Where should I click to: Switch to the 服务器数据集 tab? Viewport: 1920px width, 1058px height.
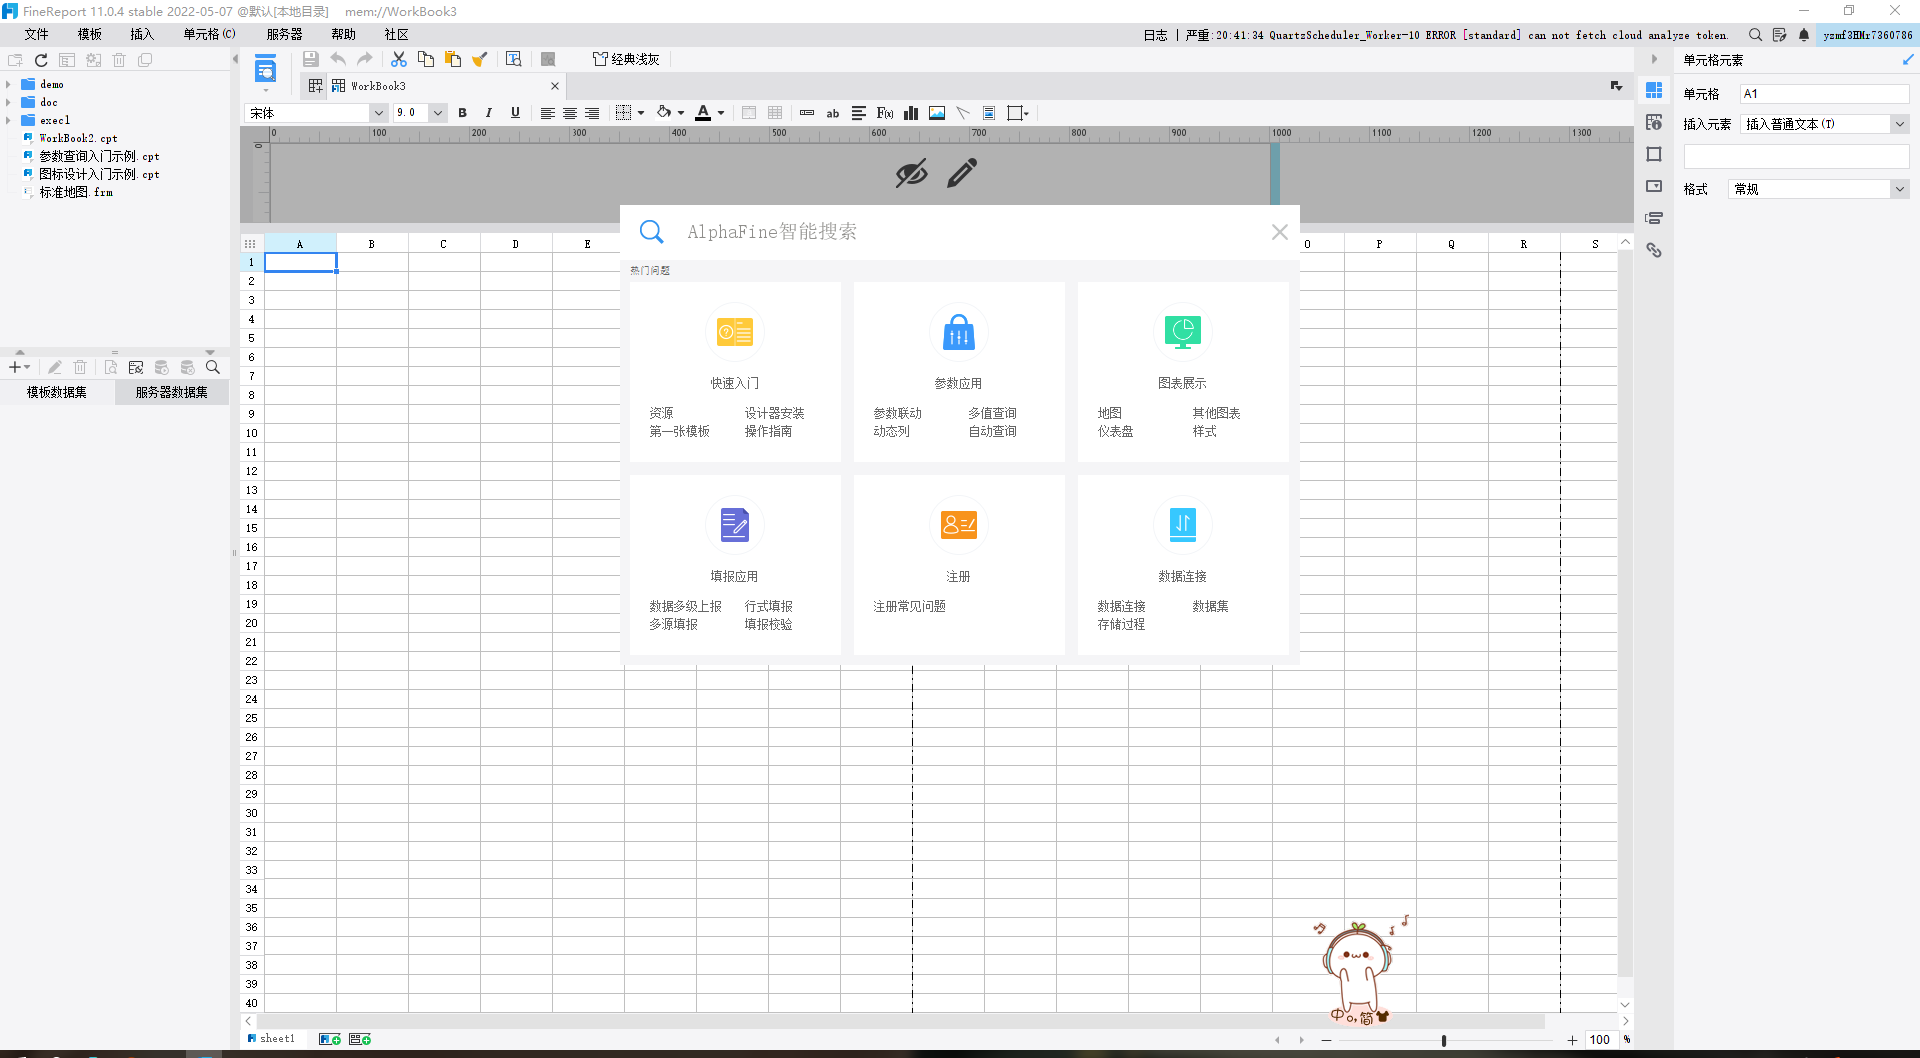click(172, 393)
